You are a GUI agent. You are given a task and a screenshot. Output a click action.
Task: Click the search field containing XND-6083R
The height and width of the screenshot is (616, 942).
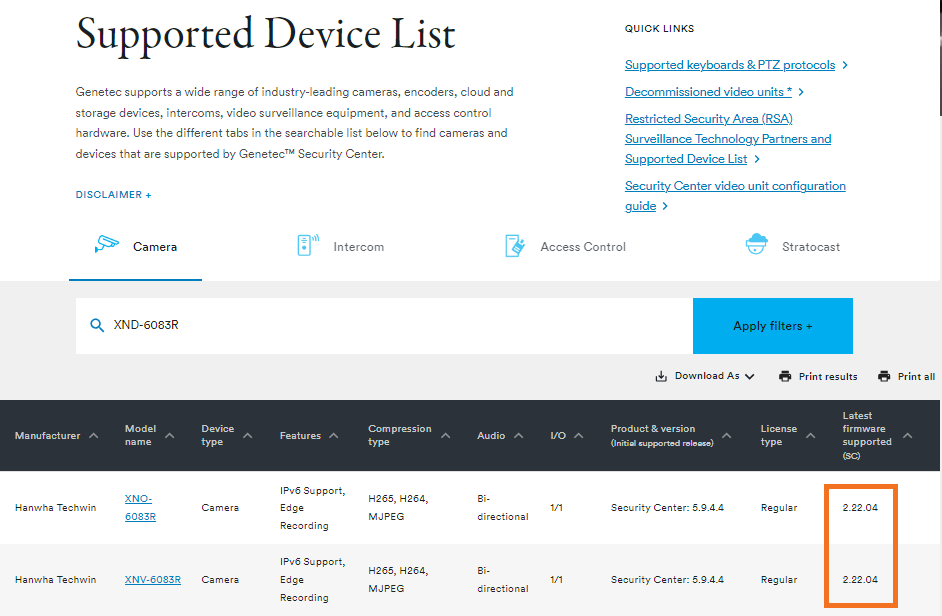tap(384, 326)
